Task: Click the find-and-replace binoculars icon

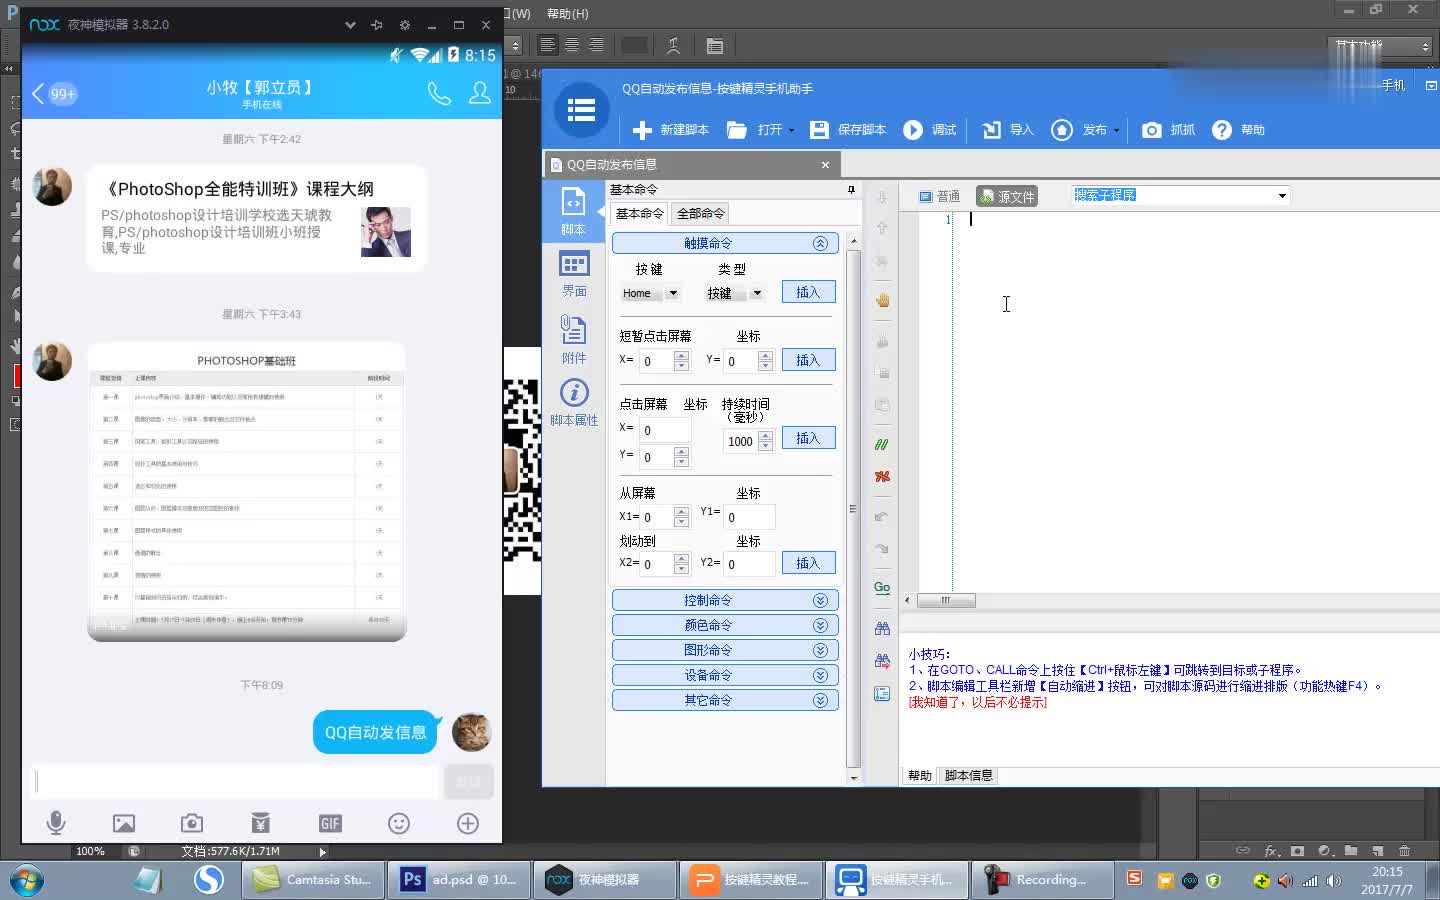Action: point(882,661)
